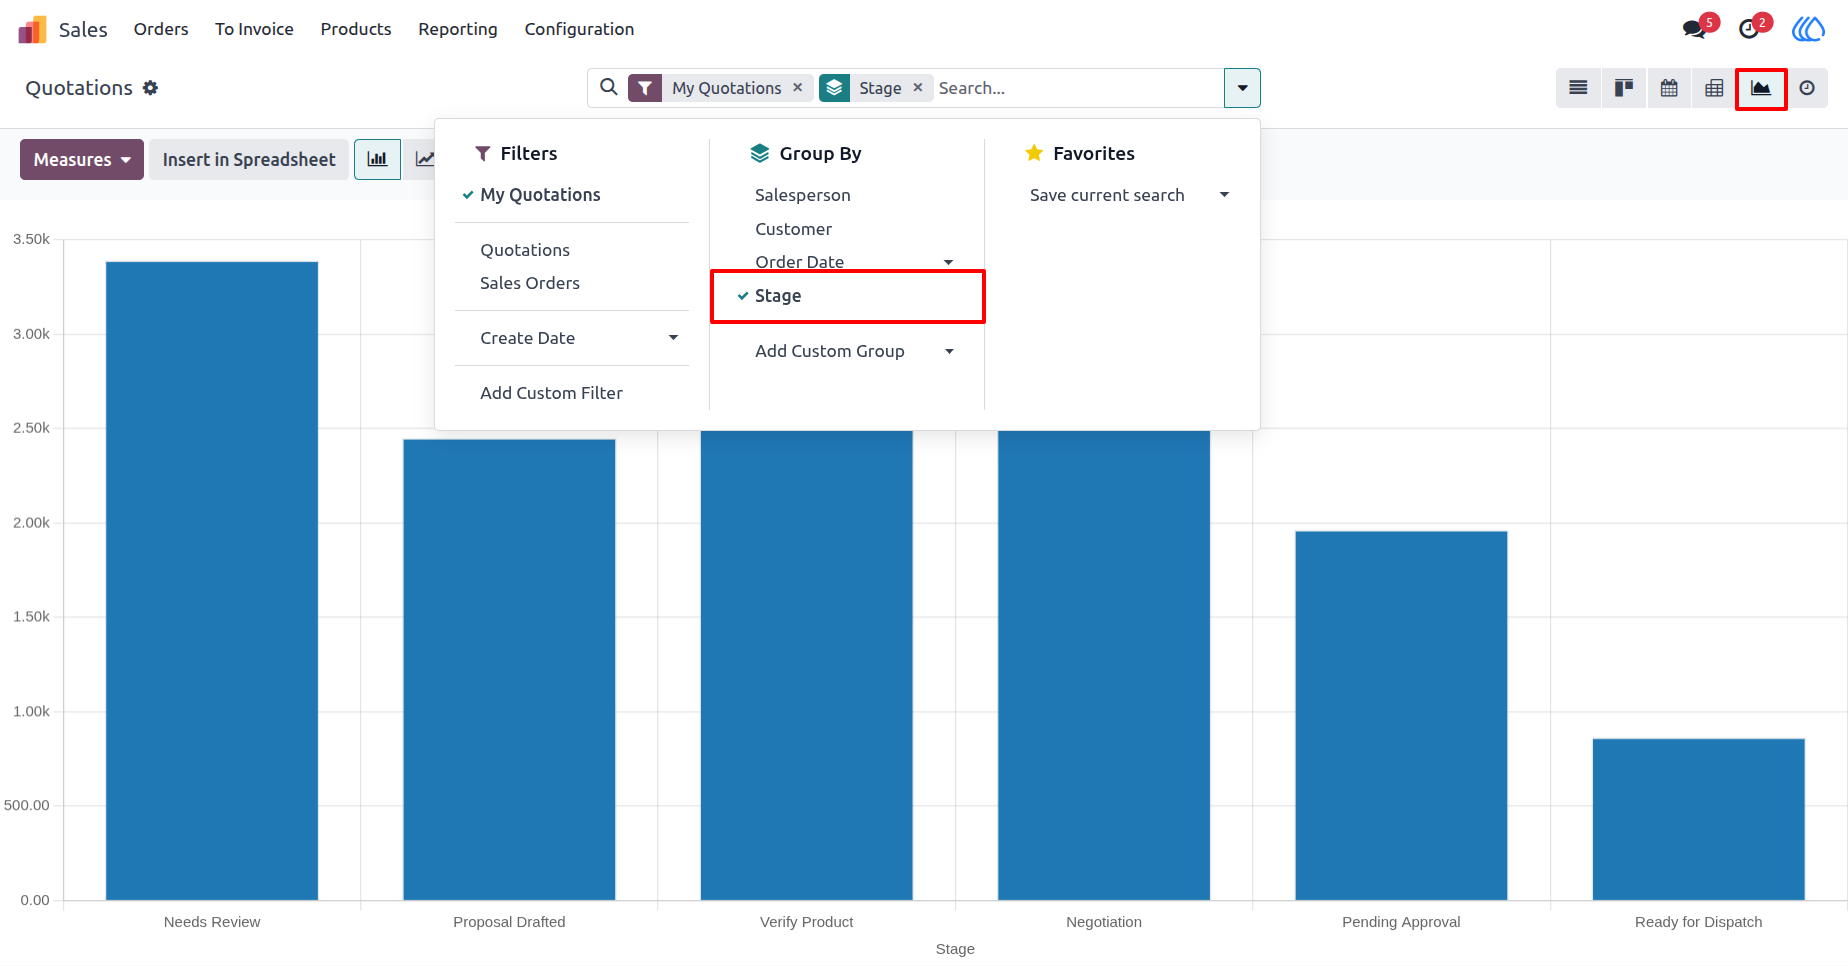Switch to pivot view
1848x966 pixels.
point(1714,88)
